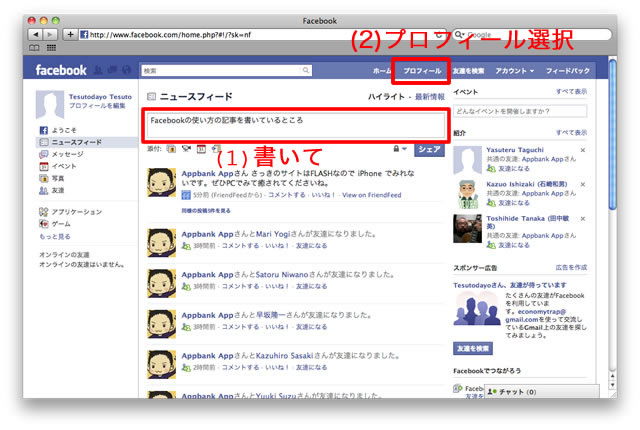Attach an event using the calendar icon
Screen dimensions: 640x430
pos(201,149)
